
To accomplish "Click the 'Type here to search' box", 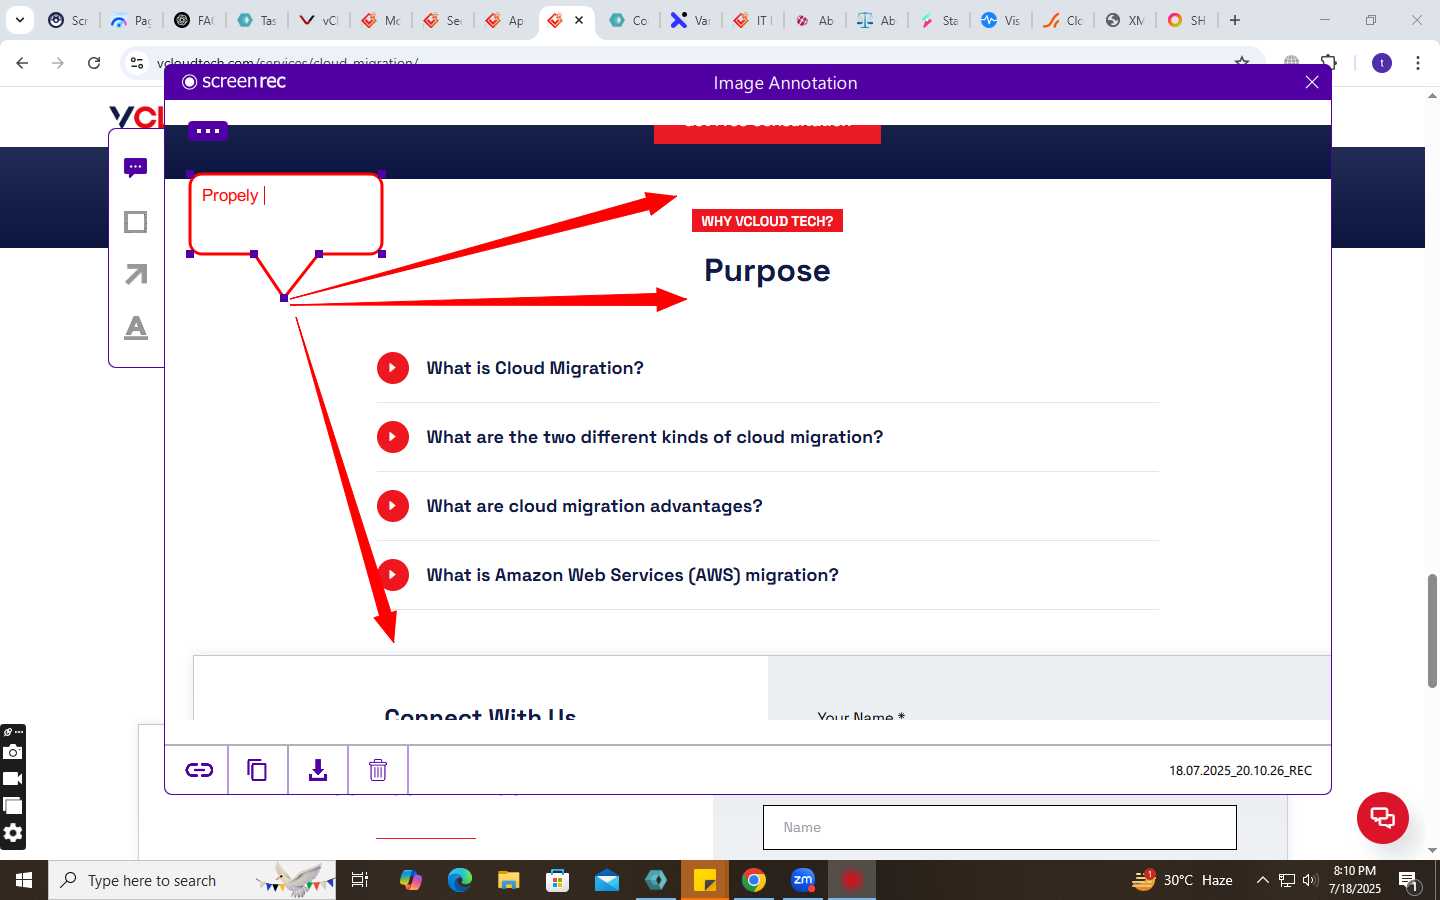I will (192, 880).
